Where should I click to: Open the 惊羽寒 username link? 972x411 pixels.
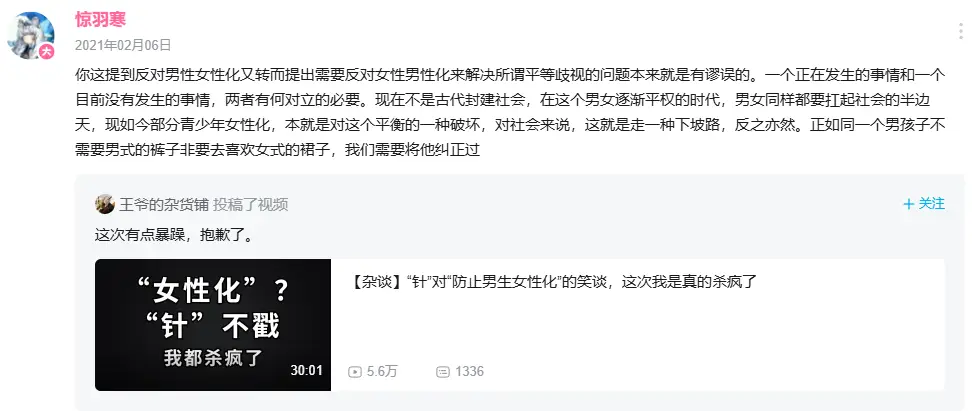click(100, 19)
